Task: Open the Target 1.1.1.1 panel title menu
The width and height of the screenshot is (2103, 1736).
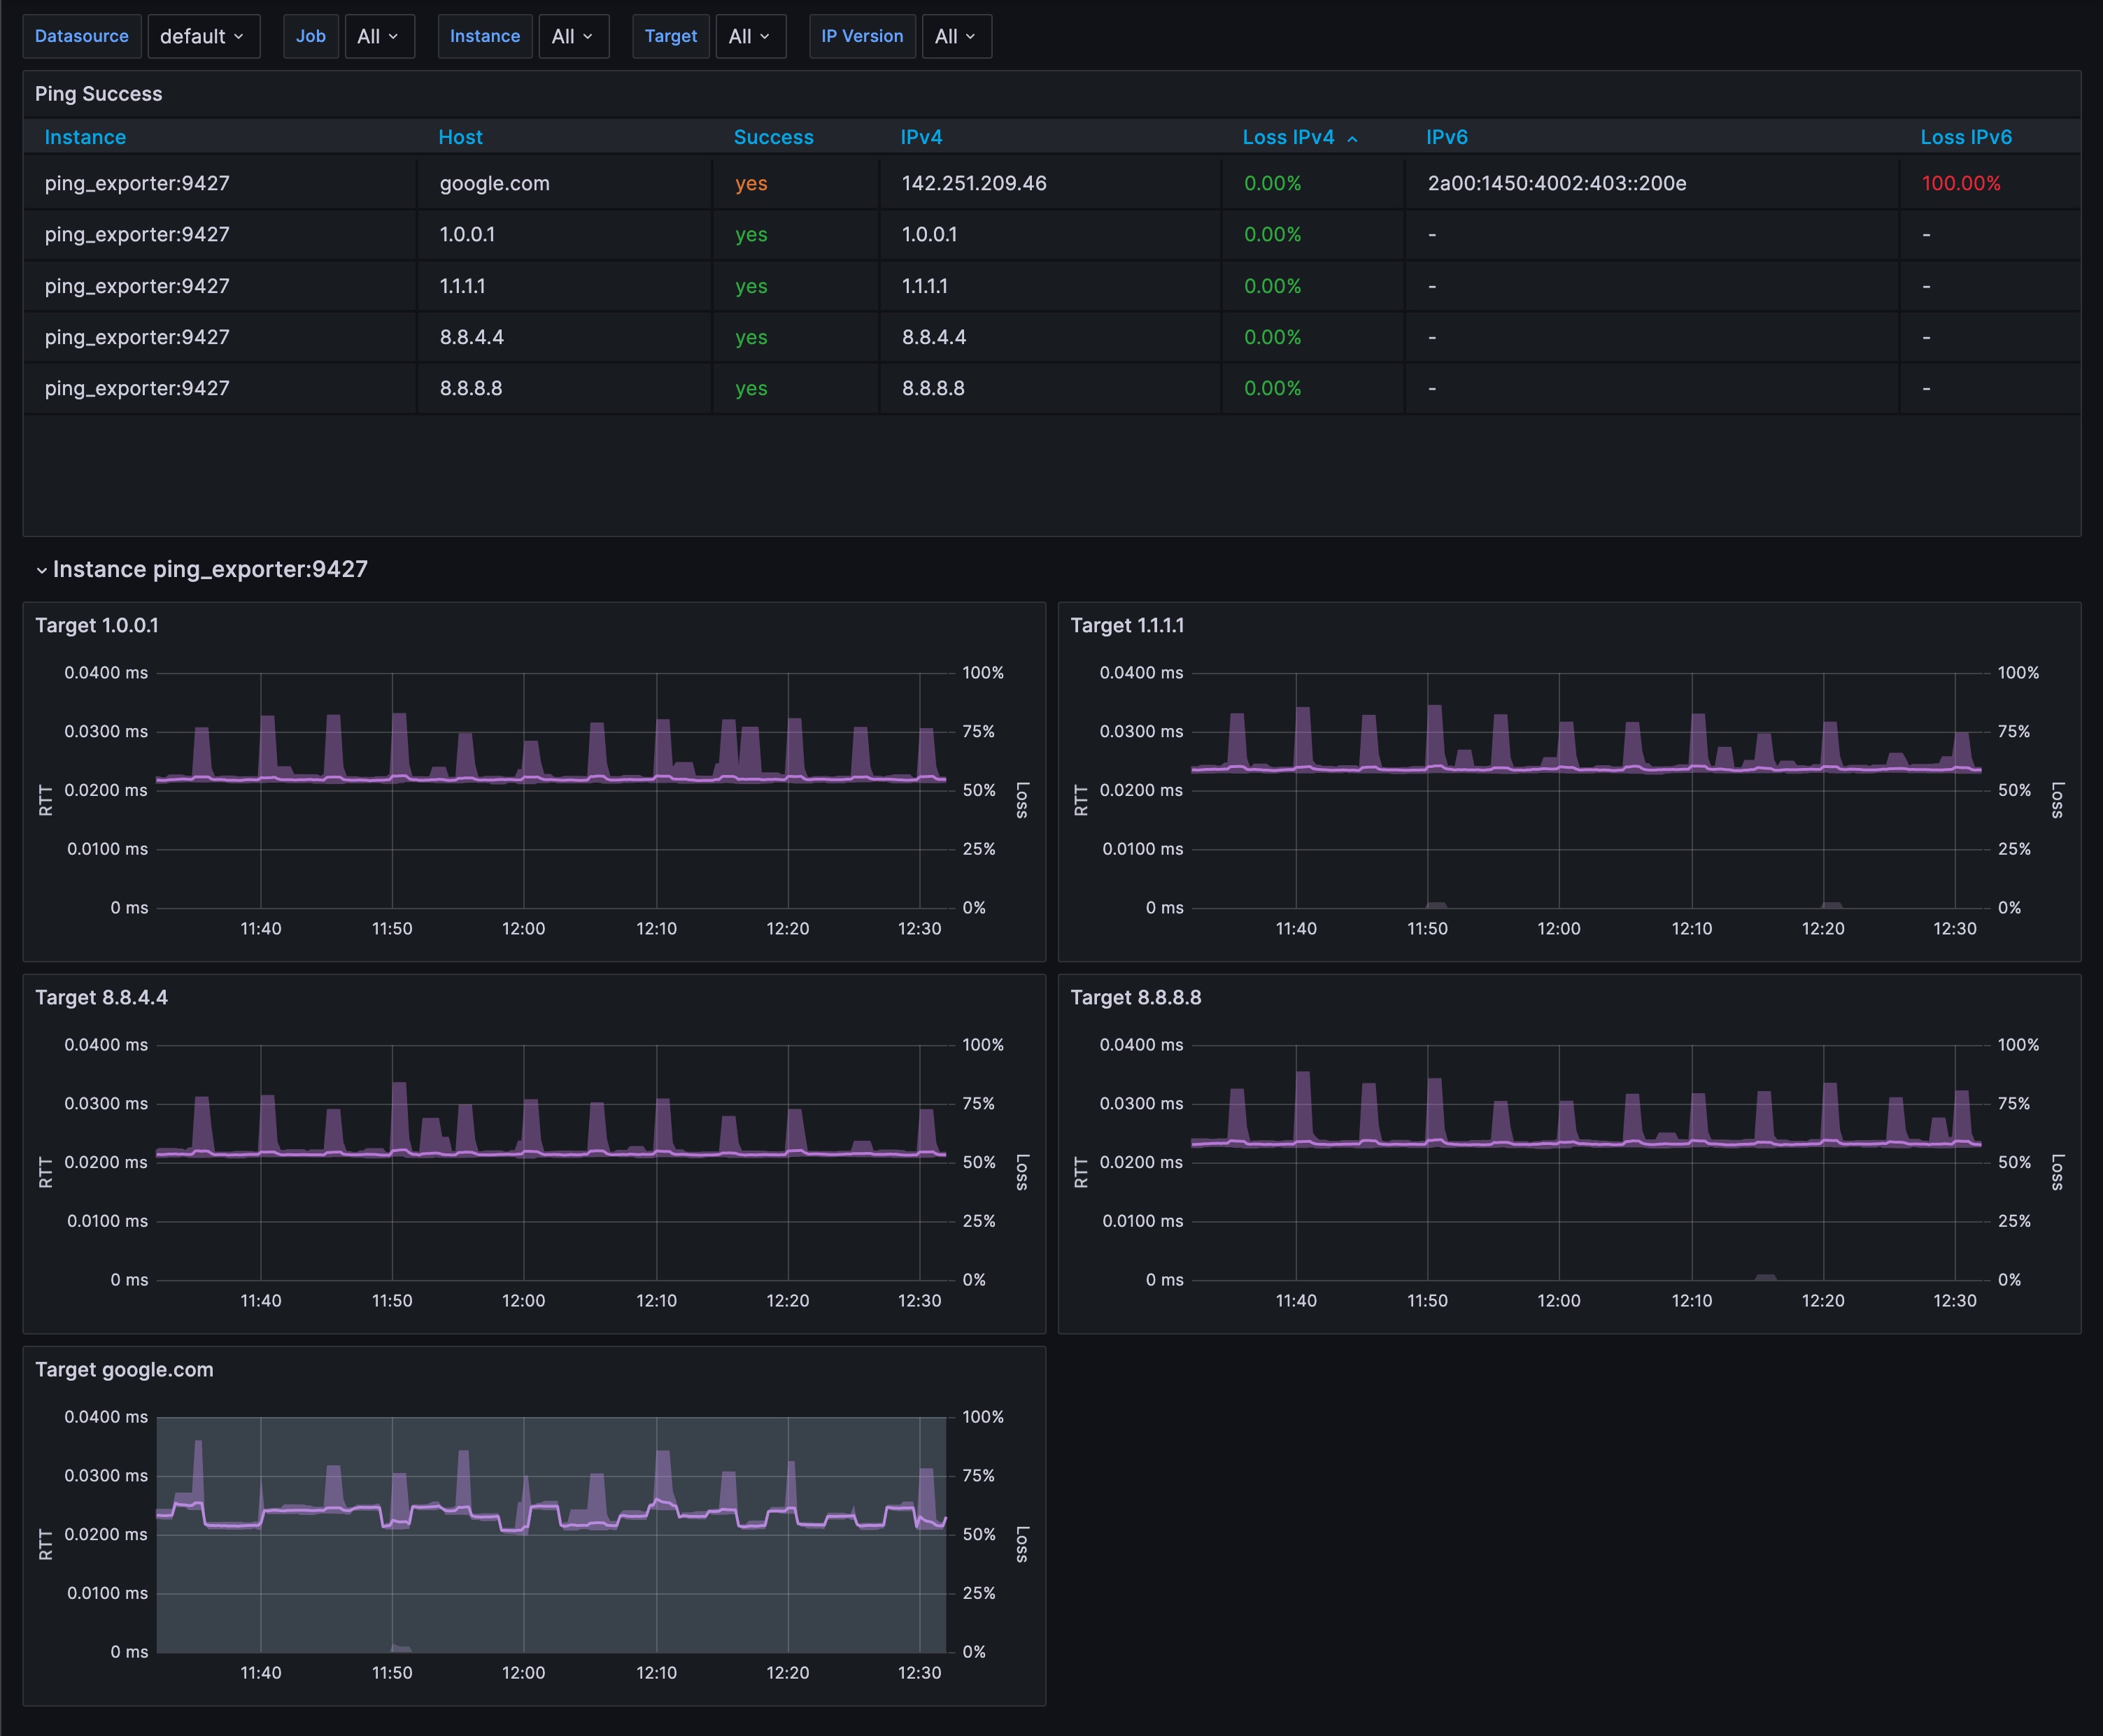Action: click(x=1127, y=626)
